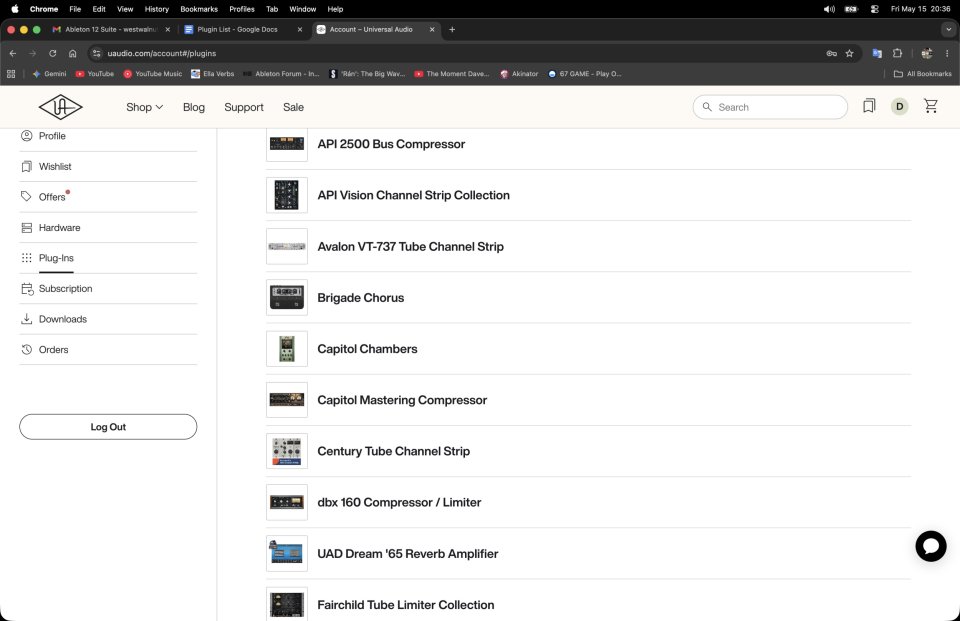The height and width of the screenshot is (621, 960).
Task: Click the Profile sidebar icon
Action: point(26,136)
